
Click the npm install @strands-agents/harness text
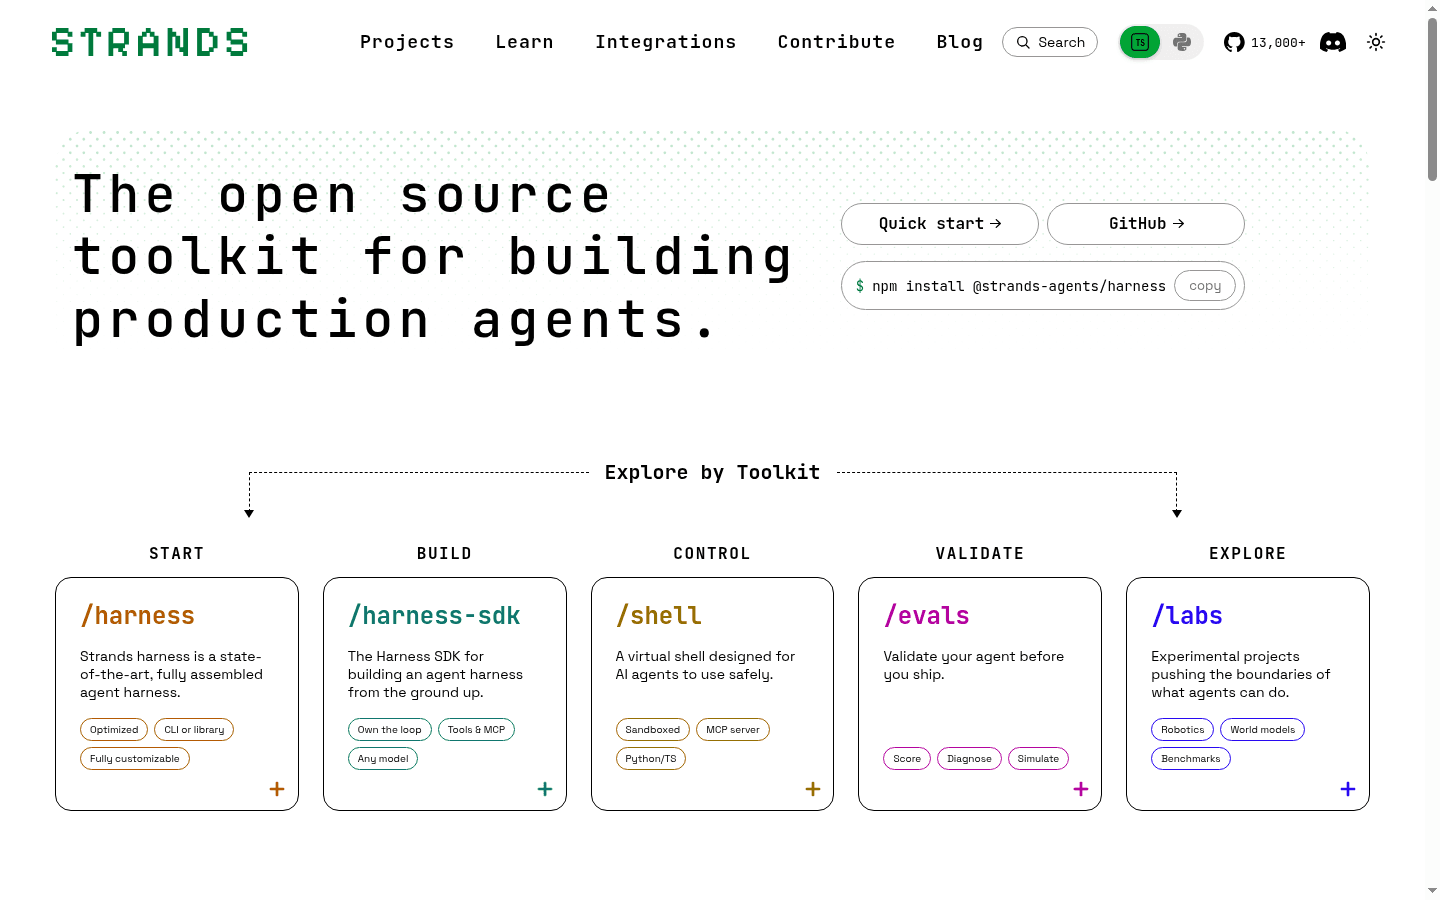[x=1019, y=286]
